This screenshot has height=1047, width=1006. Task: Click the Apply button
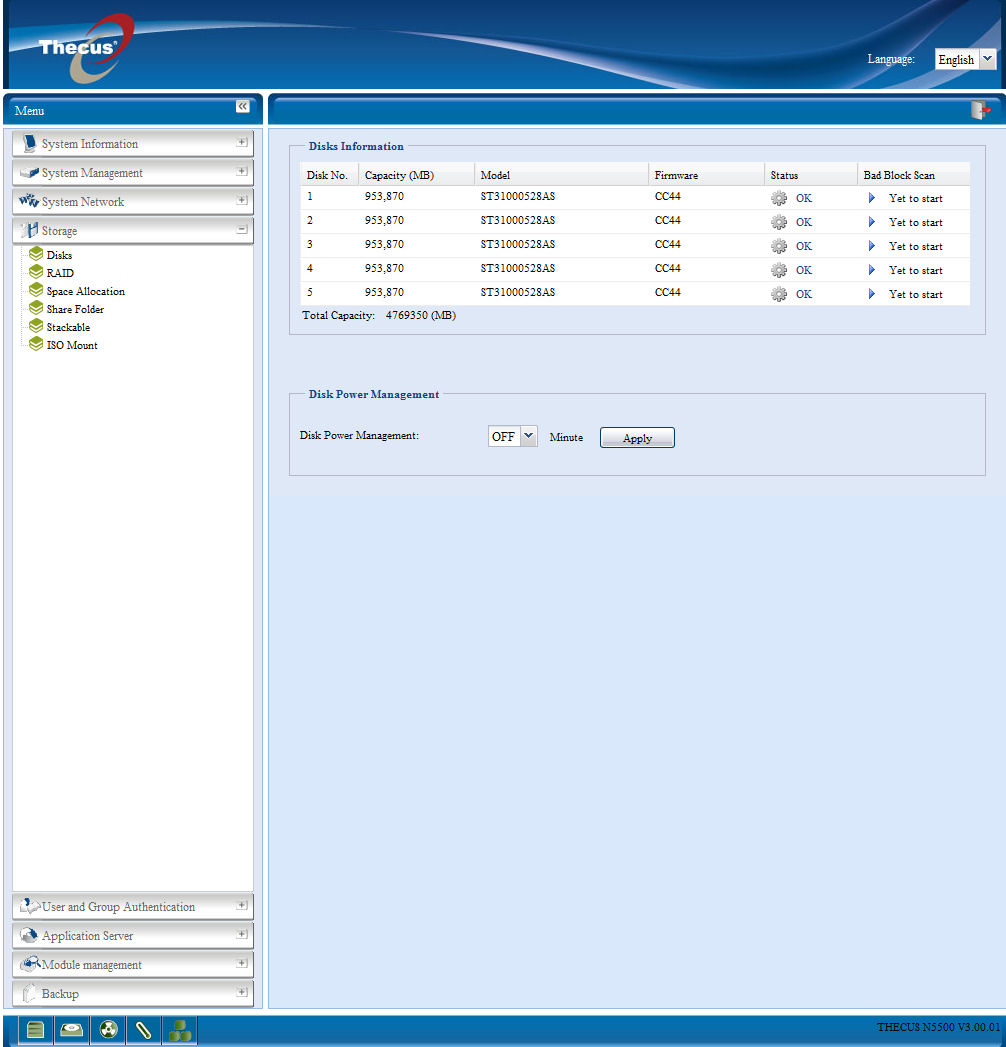[637, 438]
